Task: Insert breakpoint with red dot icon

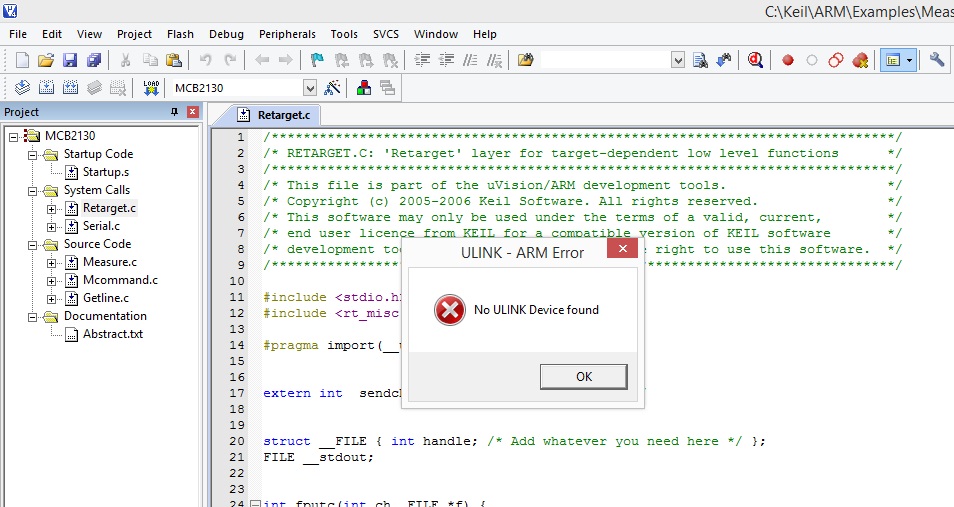Action: point(788,60)
